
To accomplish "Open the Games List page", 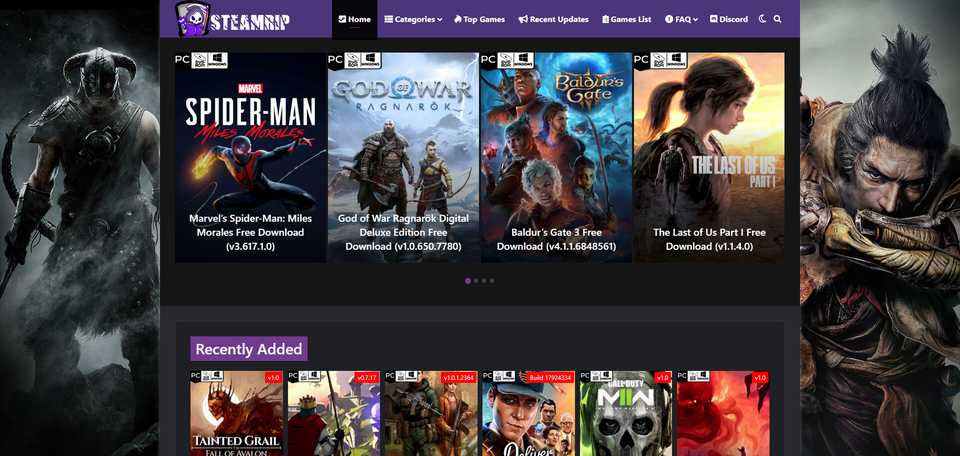I will [x=626, y=19].
